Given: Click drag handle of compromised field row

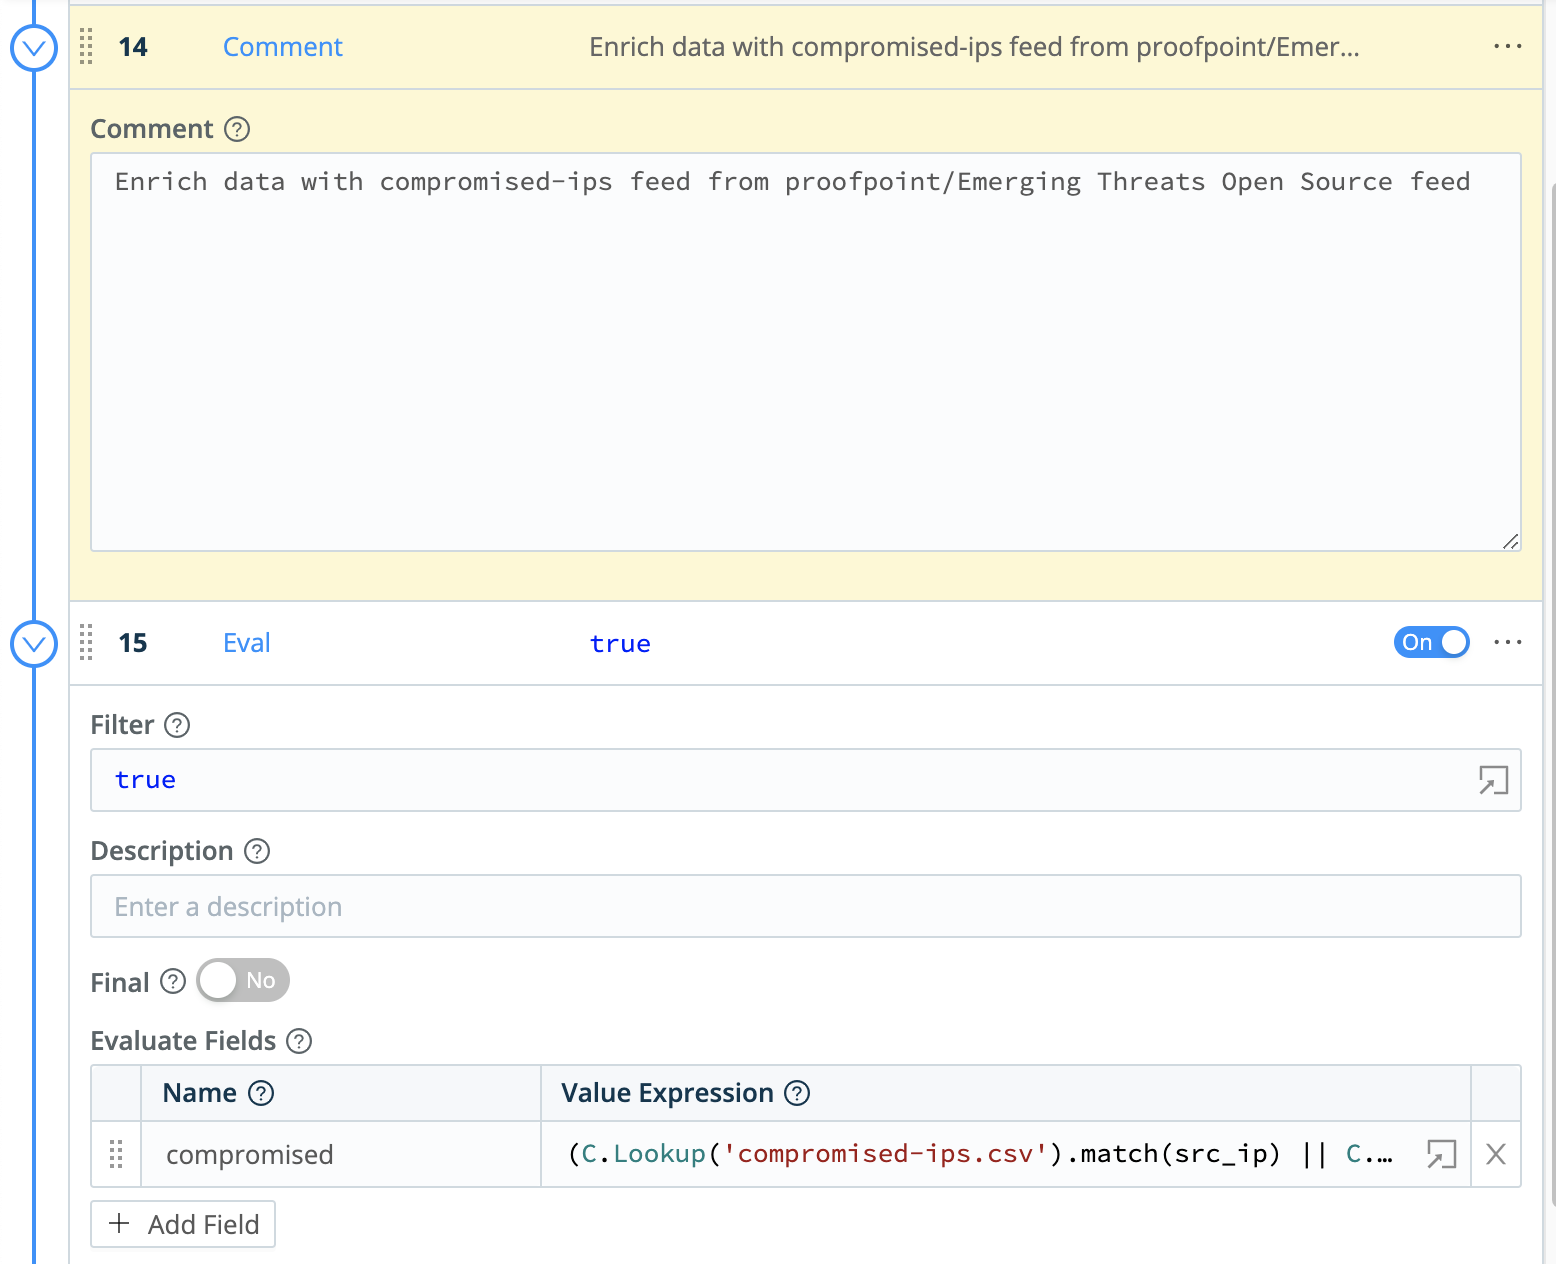Looking at the screenshot, I should (x=116, y=1154).
